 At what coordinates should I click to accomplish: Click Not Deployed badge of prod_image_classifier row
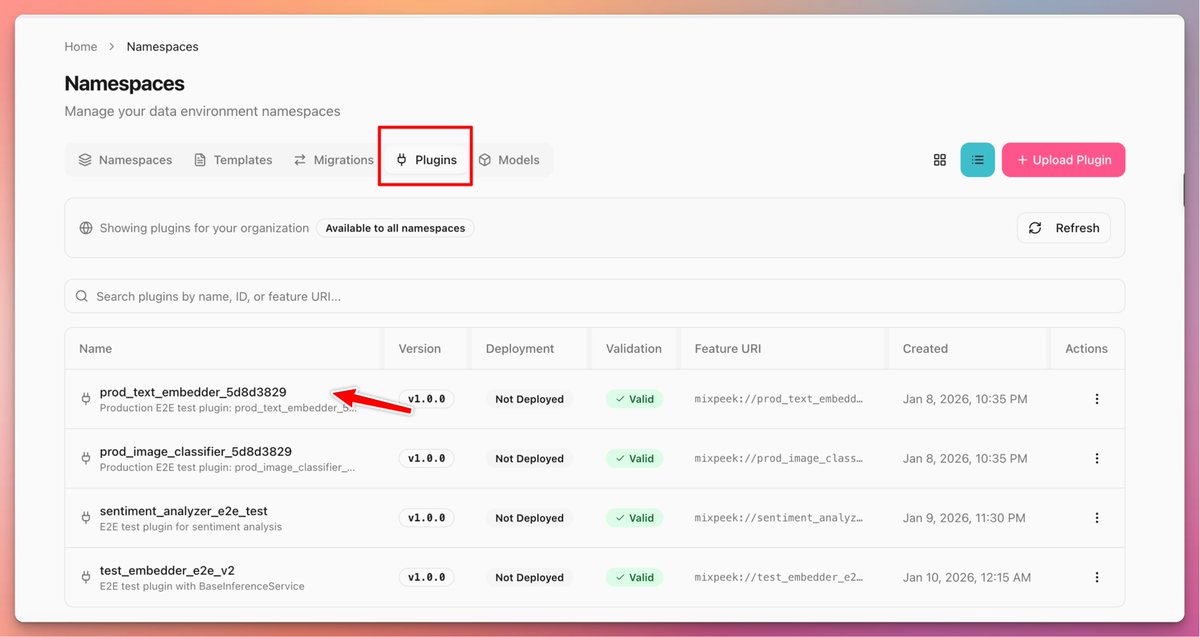(x=530, y=458)
